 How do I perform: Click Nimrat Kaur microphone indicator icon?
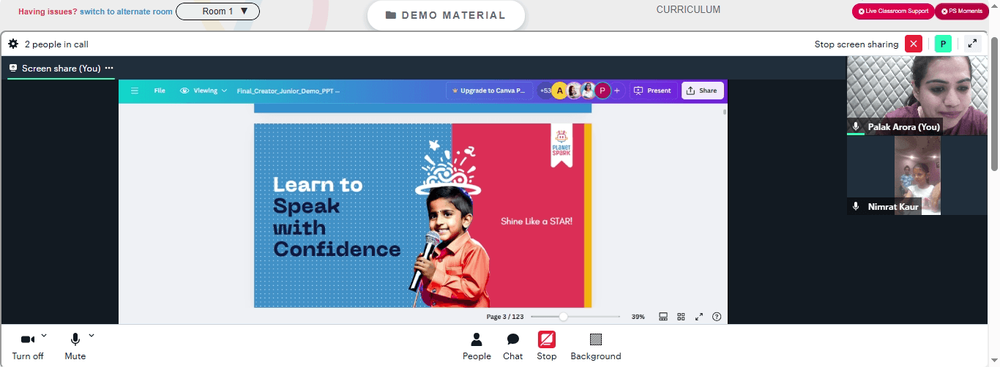pyautogui.click(x=855, y=207)
